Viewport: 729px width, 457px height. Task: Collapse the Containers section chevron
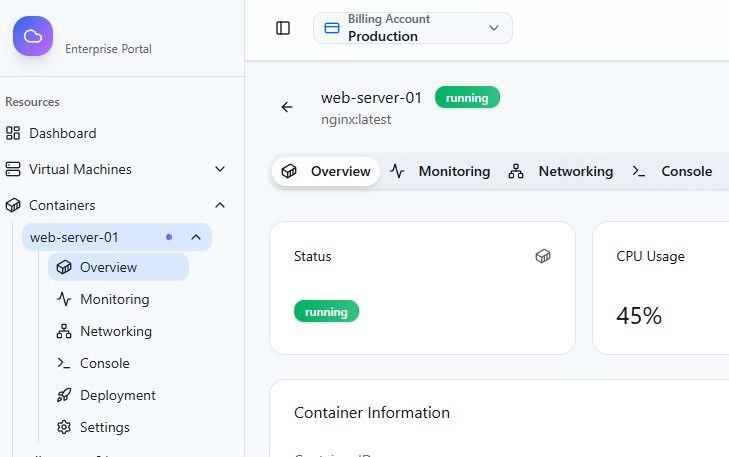pos(220,205)
